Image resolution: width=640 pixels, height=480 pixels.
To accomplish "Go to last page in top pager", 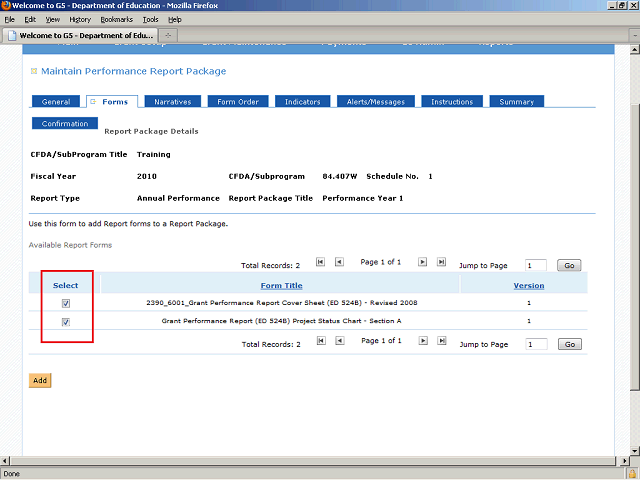I will tap(441, 262).
